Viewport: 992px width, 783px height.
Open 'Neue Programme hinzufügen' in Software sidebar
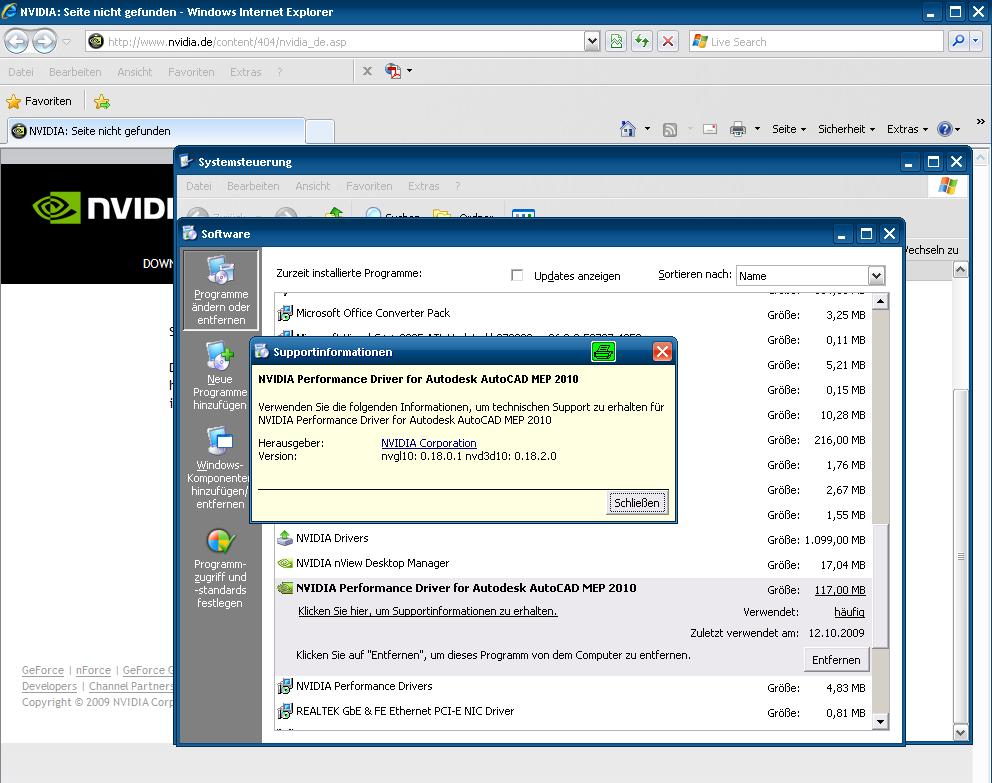(x=220, y=376)
